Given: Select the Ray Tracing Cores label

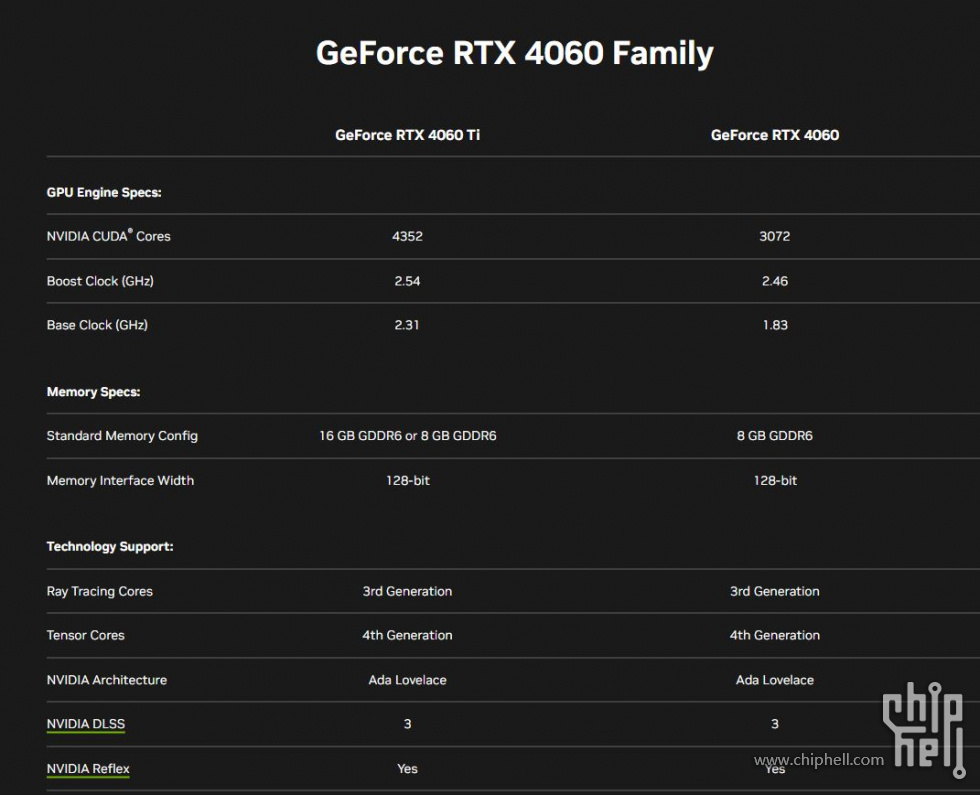Looking at the screenshot, I should [99, 591].
